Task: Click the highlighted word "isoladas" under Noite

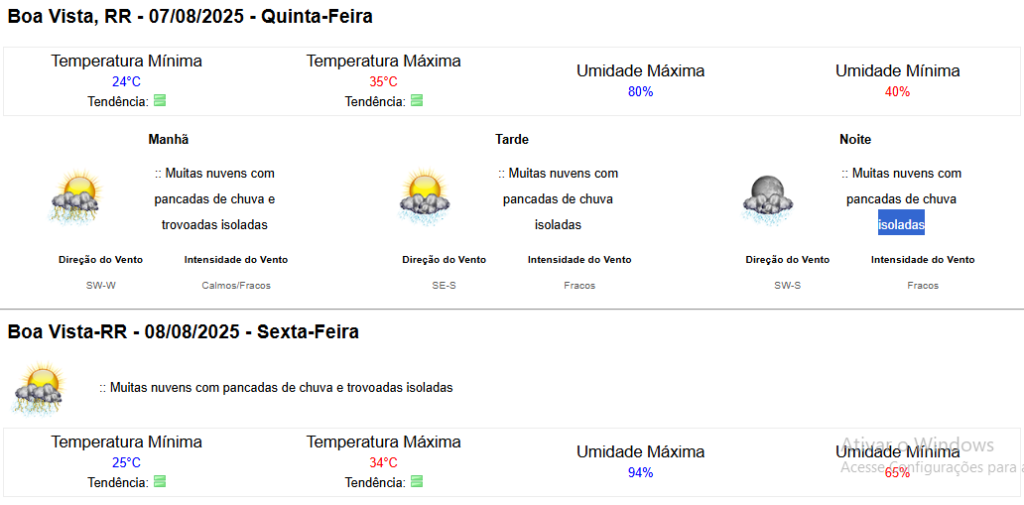Action: (901, 225)
